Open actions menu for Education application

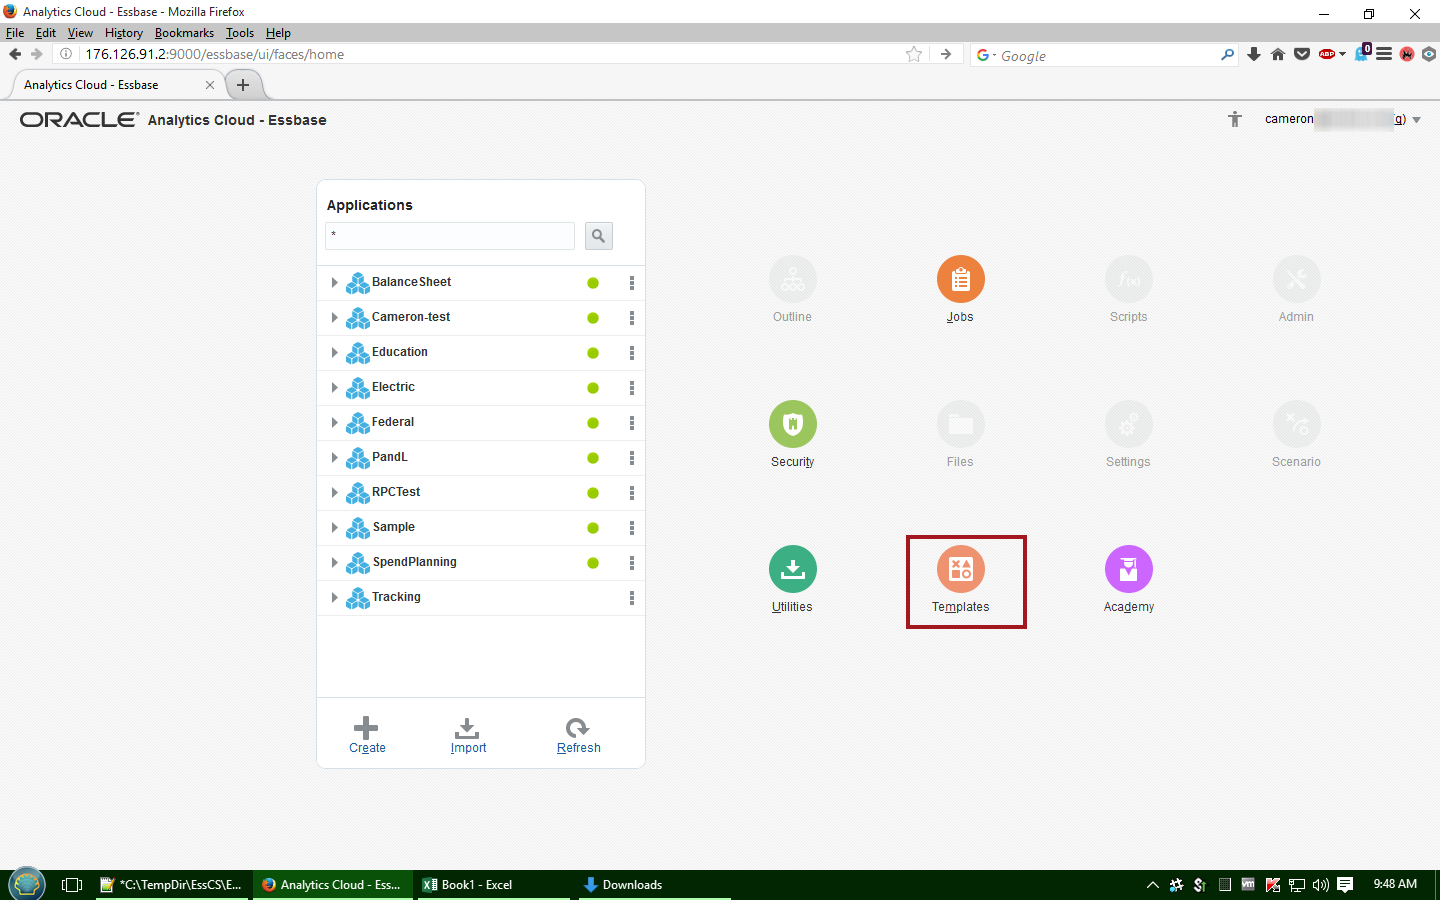point(632,353)
